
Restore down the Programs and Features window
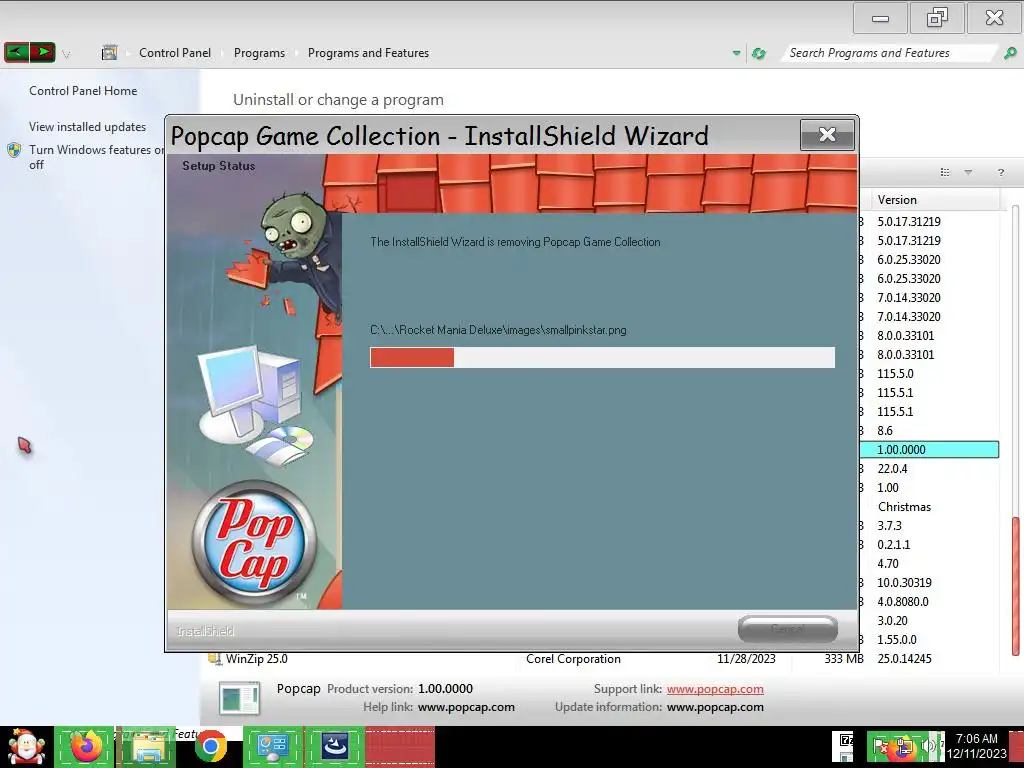937,18
